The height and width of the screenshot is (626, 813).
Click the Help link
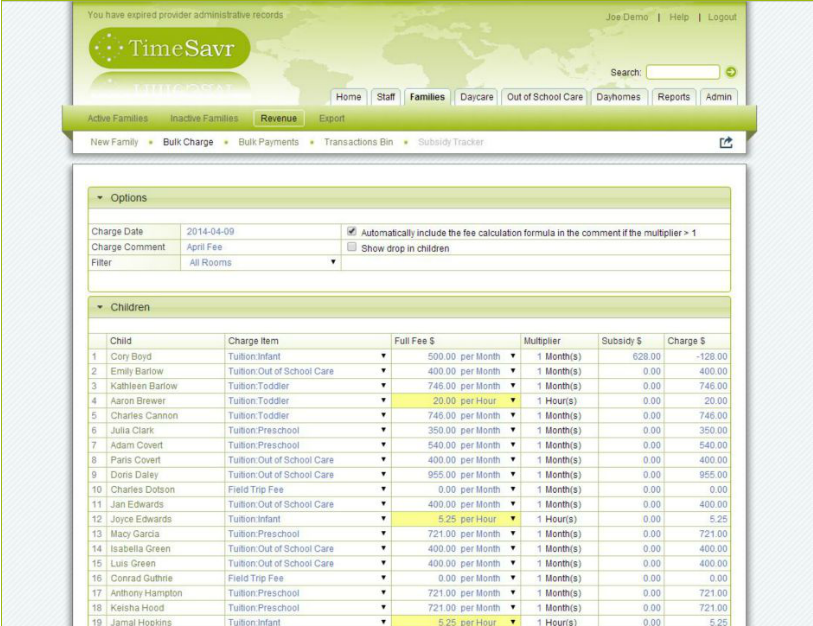pos(679,17)
